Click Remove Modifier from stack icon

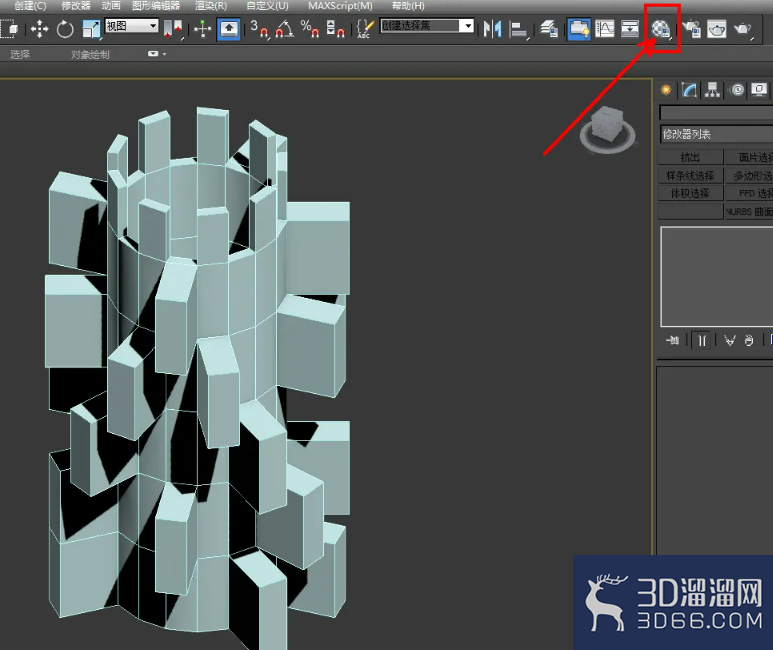(749, 340)
